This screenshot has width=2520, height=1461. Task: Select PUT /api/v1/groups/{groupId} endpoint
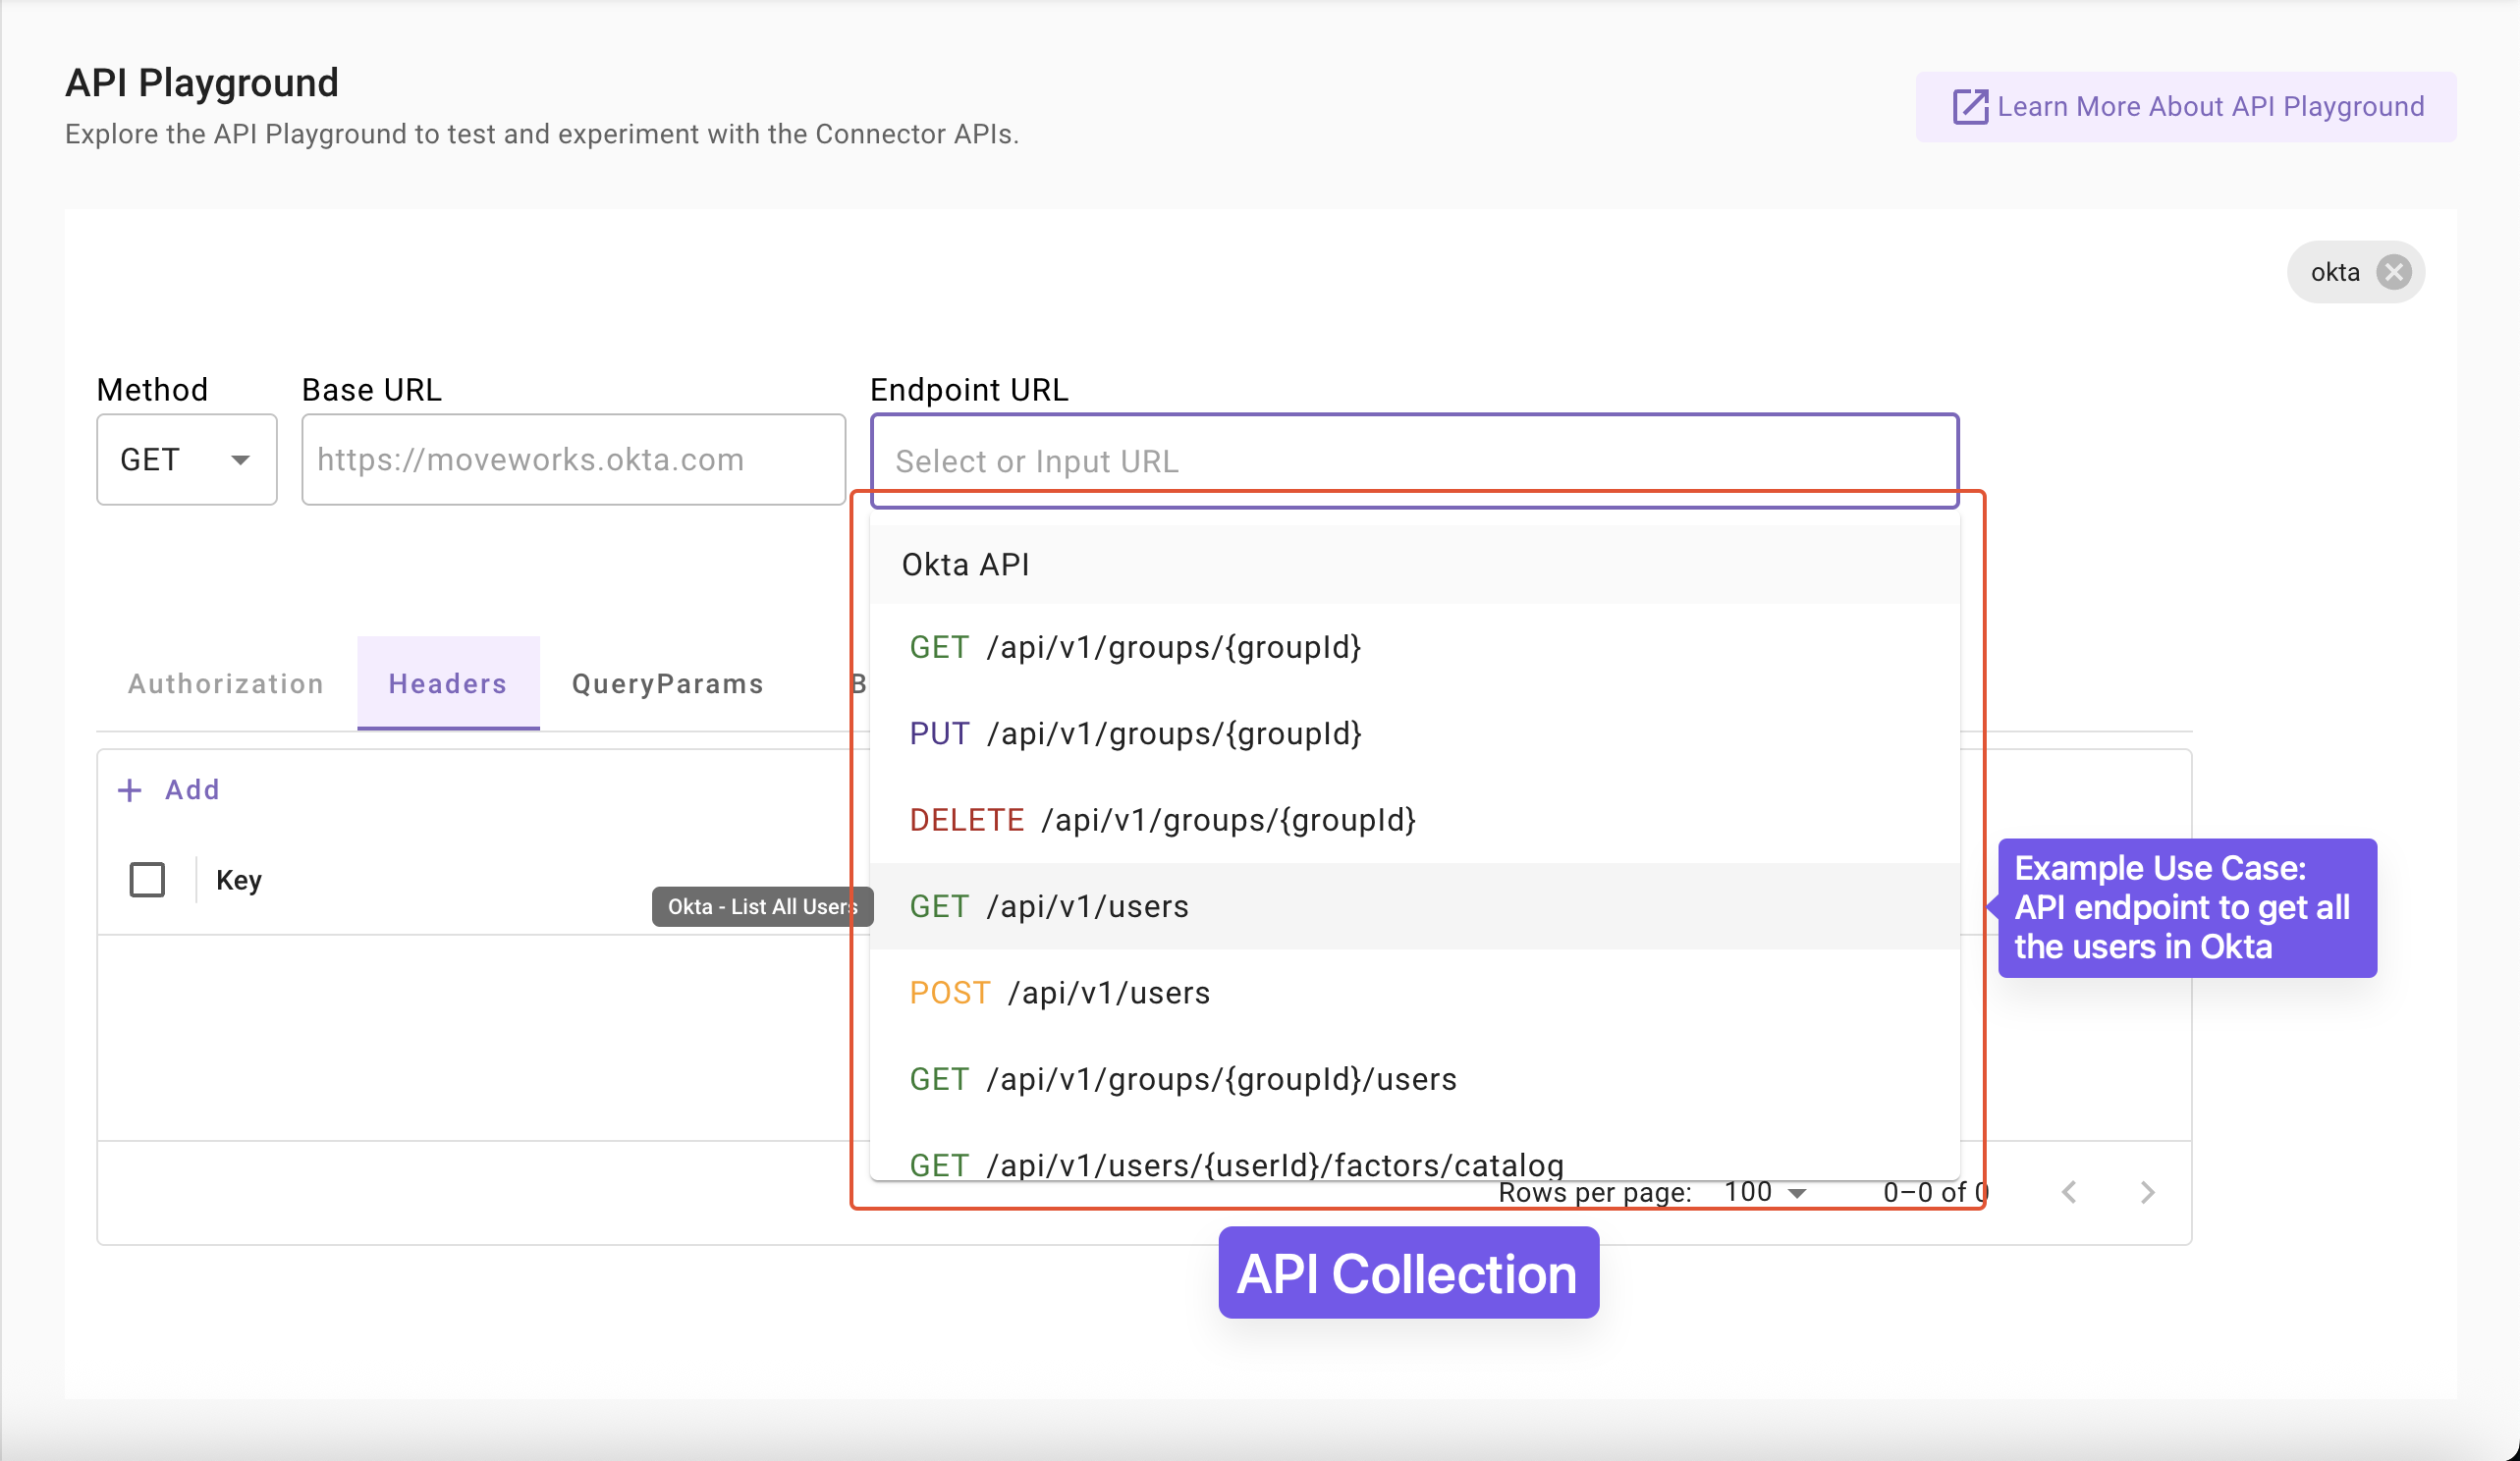[1414, 734]
